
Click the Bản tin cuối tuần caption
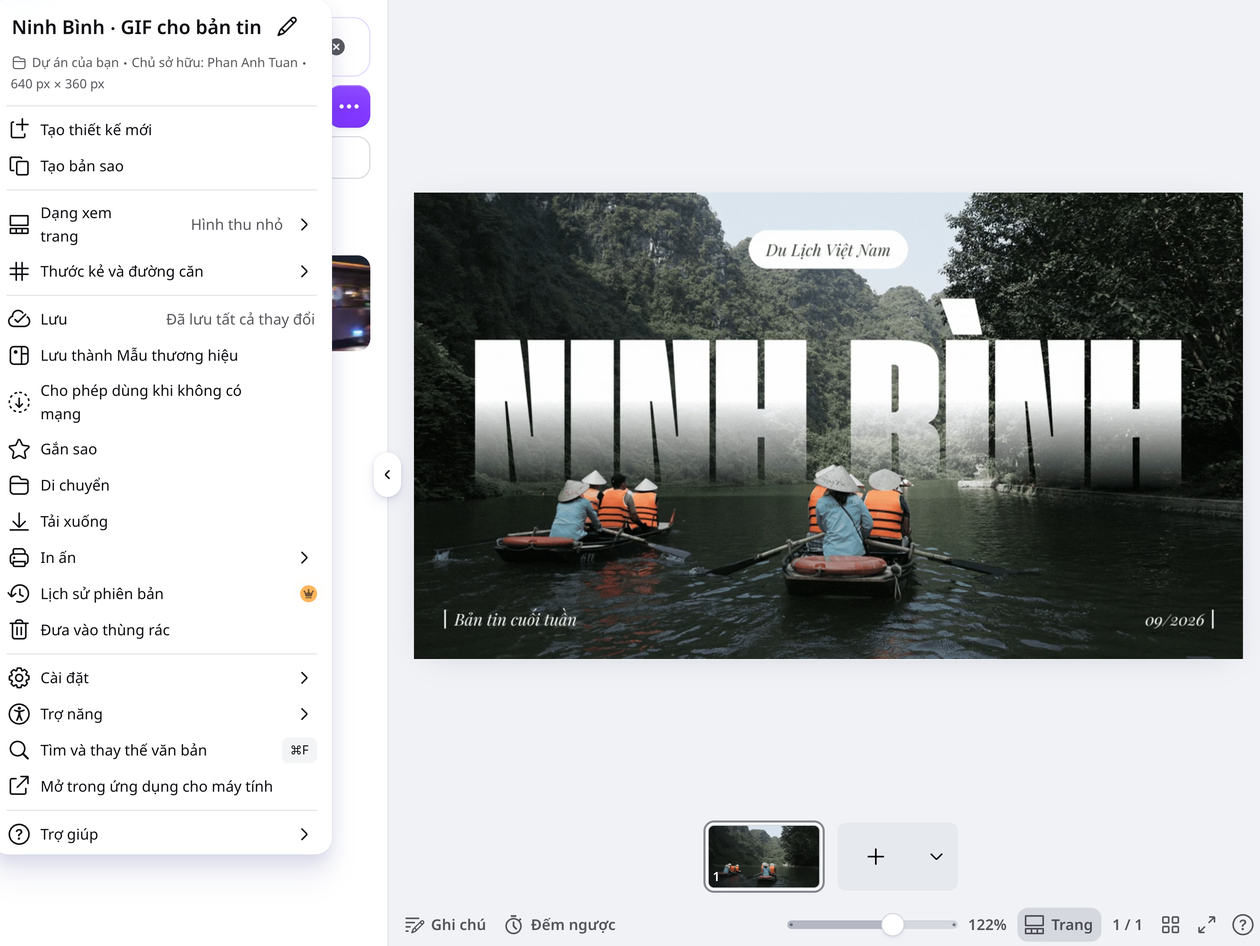(x=515, y=620)
